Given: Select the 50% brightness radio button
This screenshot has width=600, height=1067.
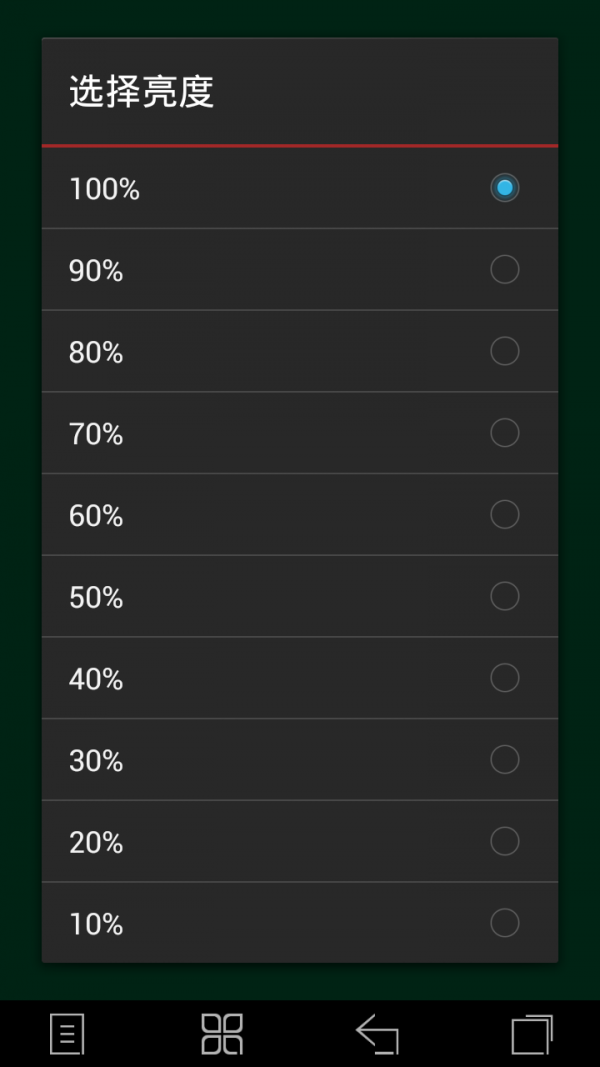Looking at the screenshot, I should click(x=504, y=597).
